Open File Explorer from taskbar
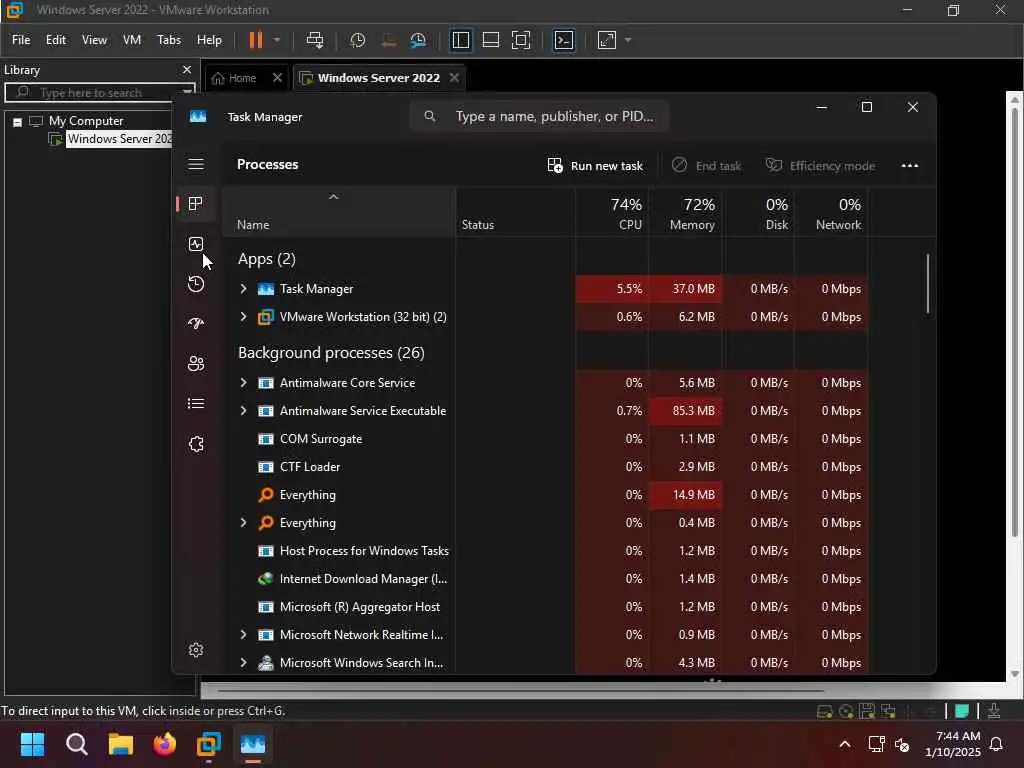 pyautogui.click(x=121, y=744)
